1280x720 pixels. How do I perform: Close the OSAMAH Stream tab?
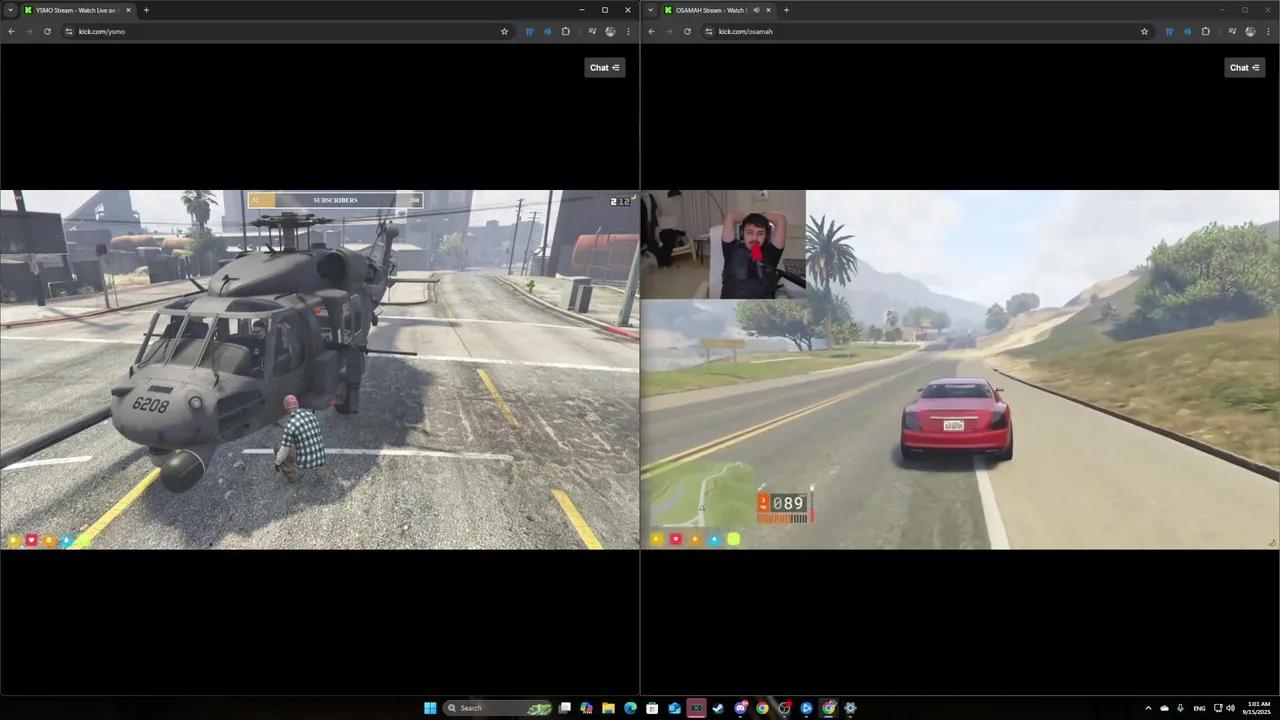pyautogui.click(x=768, y=10)
